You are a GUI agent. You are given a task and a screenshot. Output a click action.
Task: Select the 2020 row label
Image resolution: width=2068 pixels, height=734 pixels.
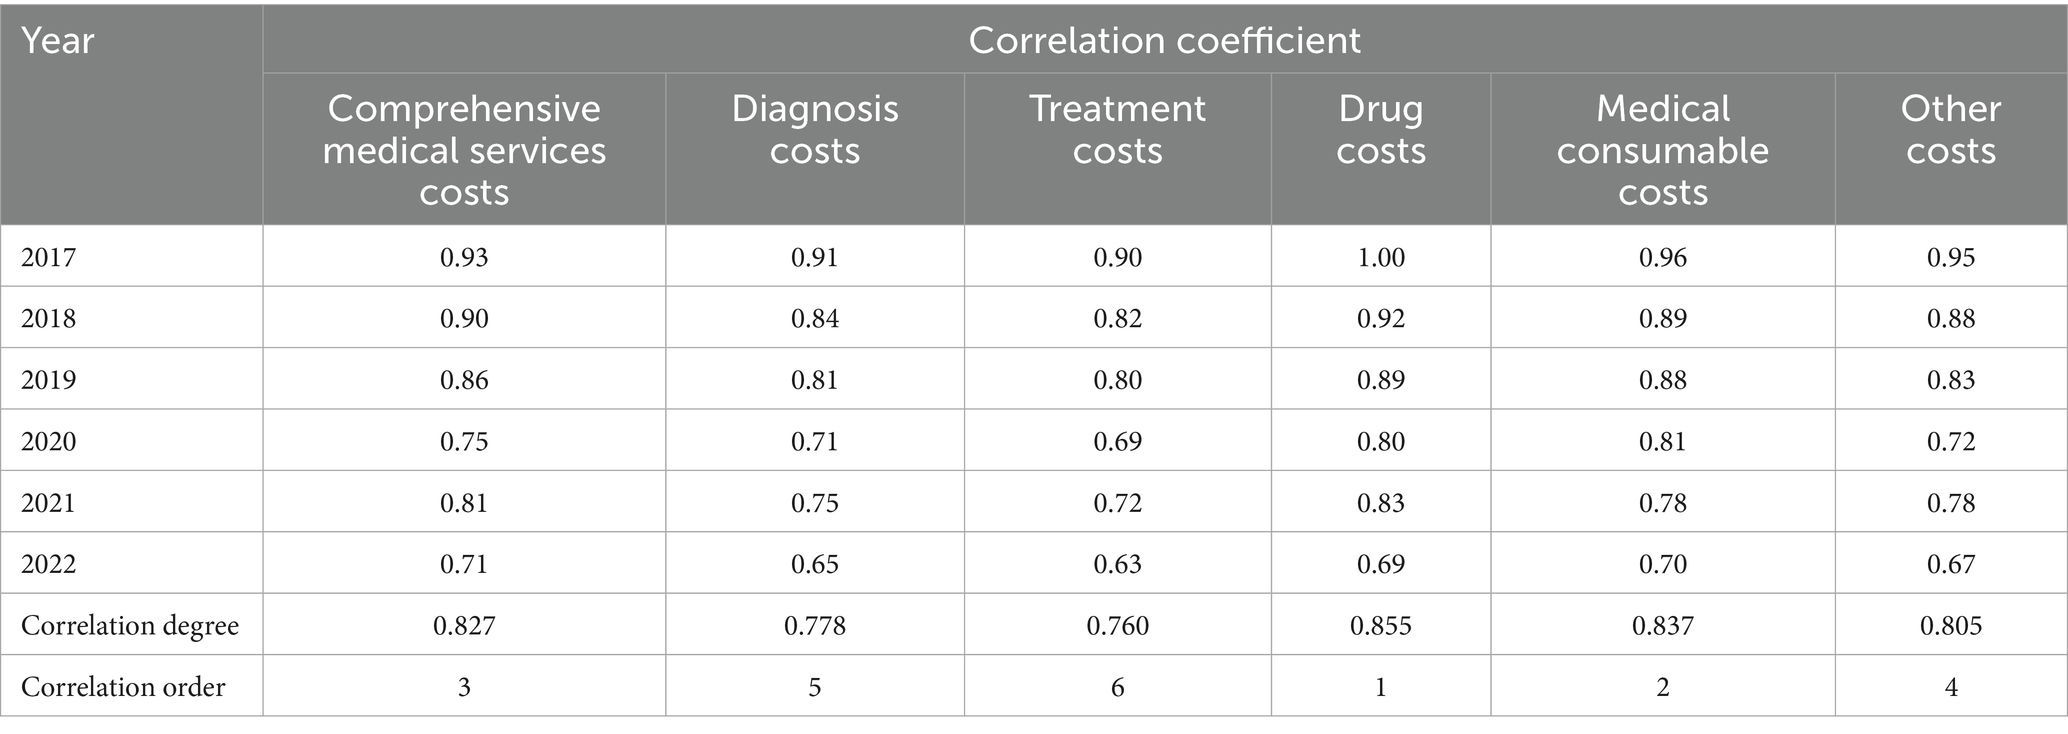[49, 441]
